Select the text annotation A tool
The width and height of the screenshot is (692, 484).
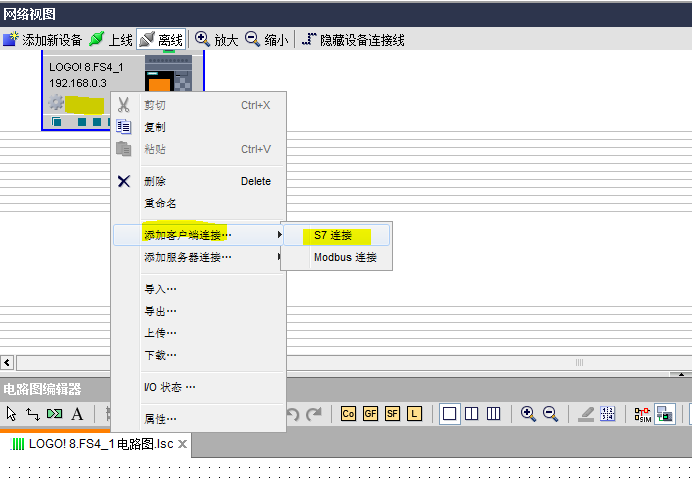tap(77, 414)
